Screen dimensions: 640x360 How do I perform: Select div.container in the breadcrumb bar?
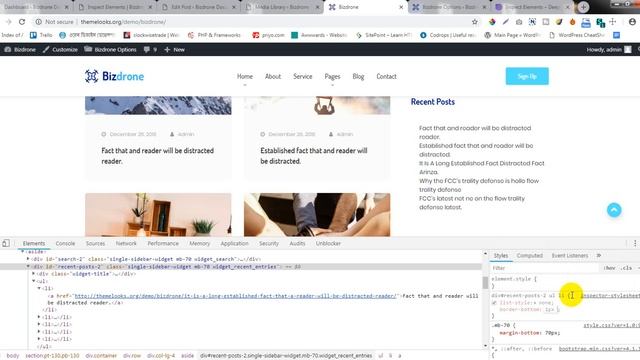101,356
